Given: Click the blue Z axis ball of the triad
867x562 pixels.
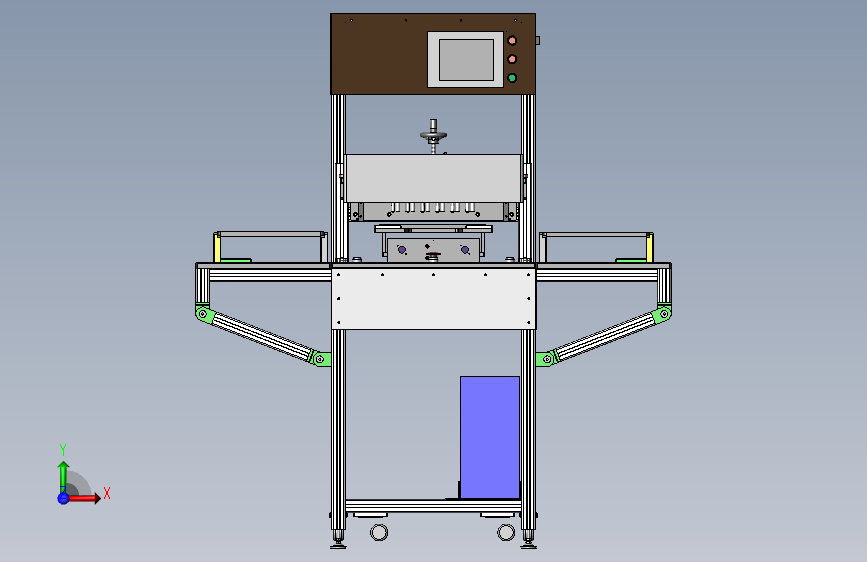Looking at the screenshot, I should coord(63,498).
